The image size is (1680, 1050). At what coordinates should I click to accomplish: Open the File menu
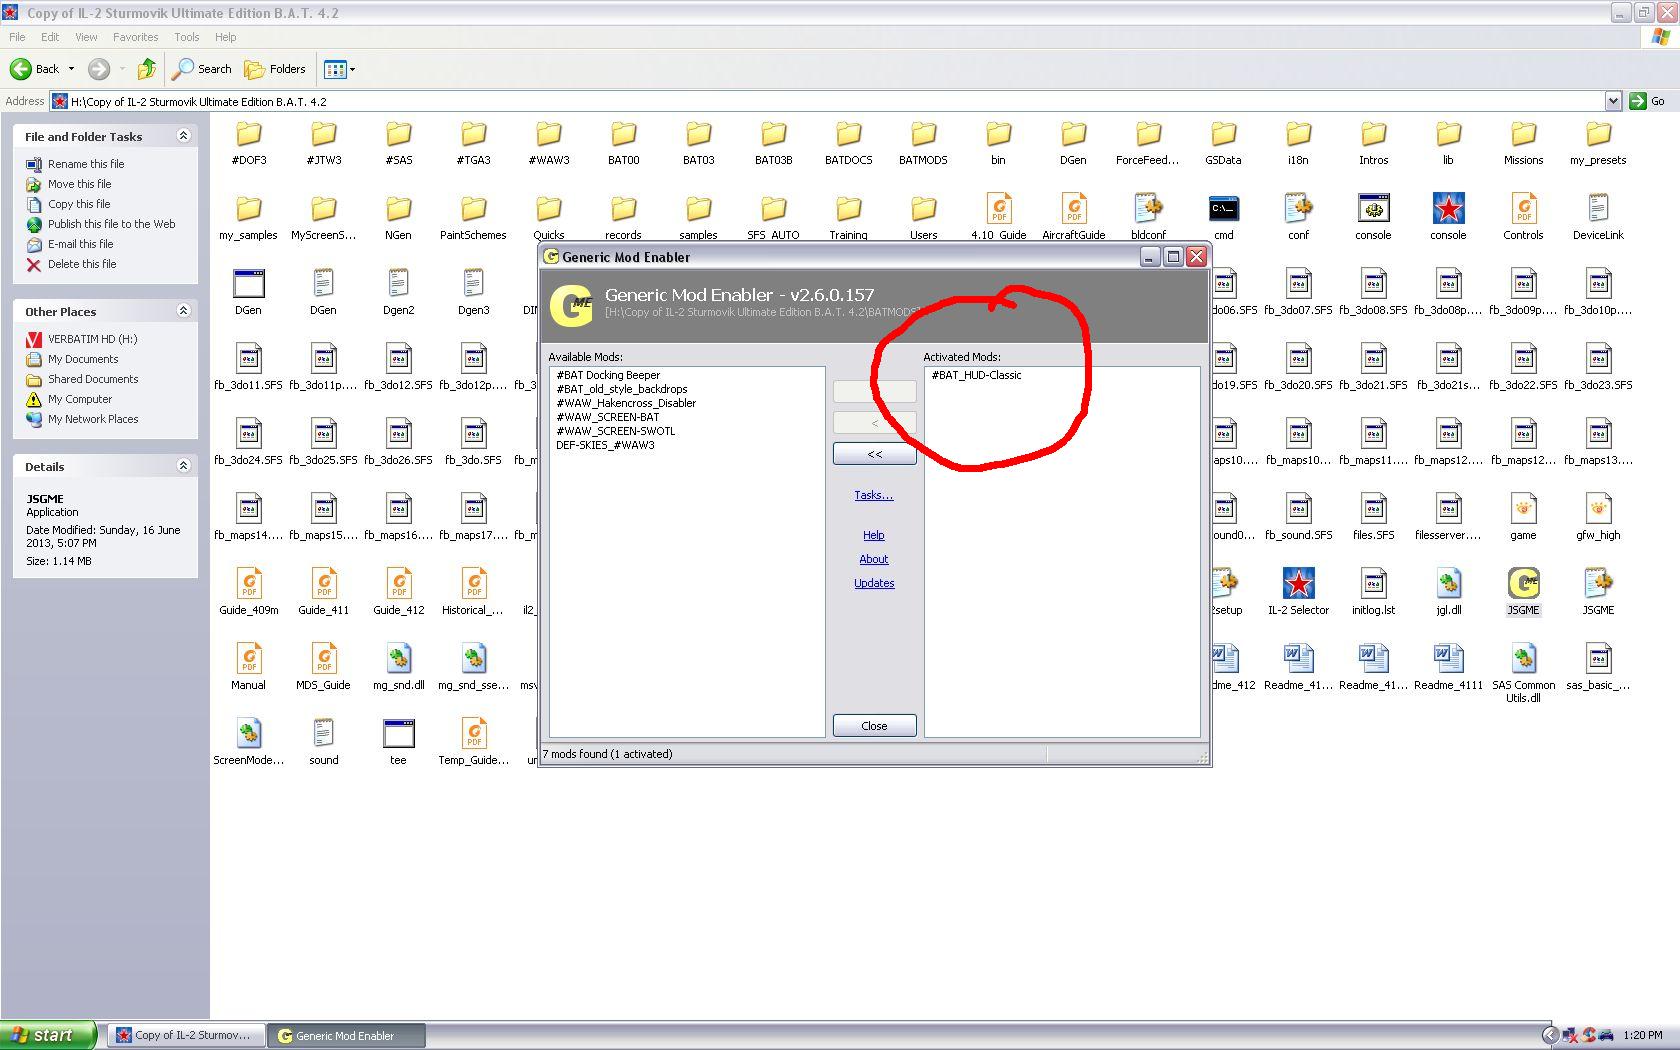coord(17,37)
